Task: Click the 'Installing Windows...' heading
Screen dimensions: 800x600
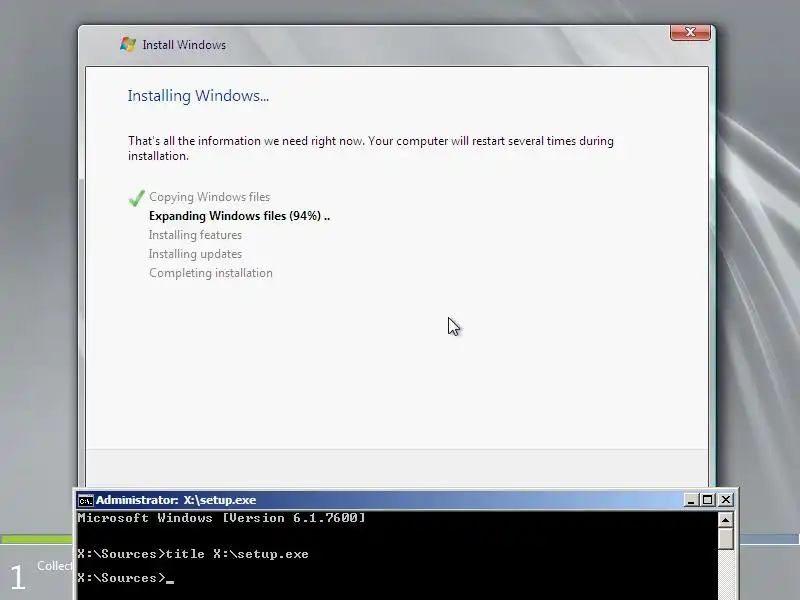Action: [198, 96]
